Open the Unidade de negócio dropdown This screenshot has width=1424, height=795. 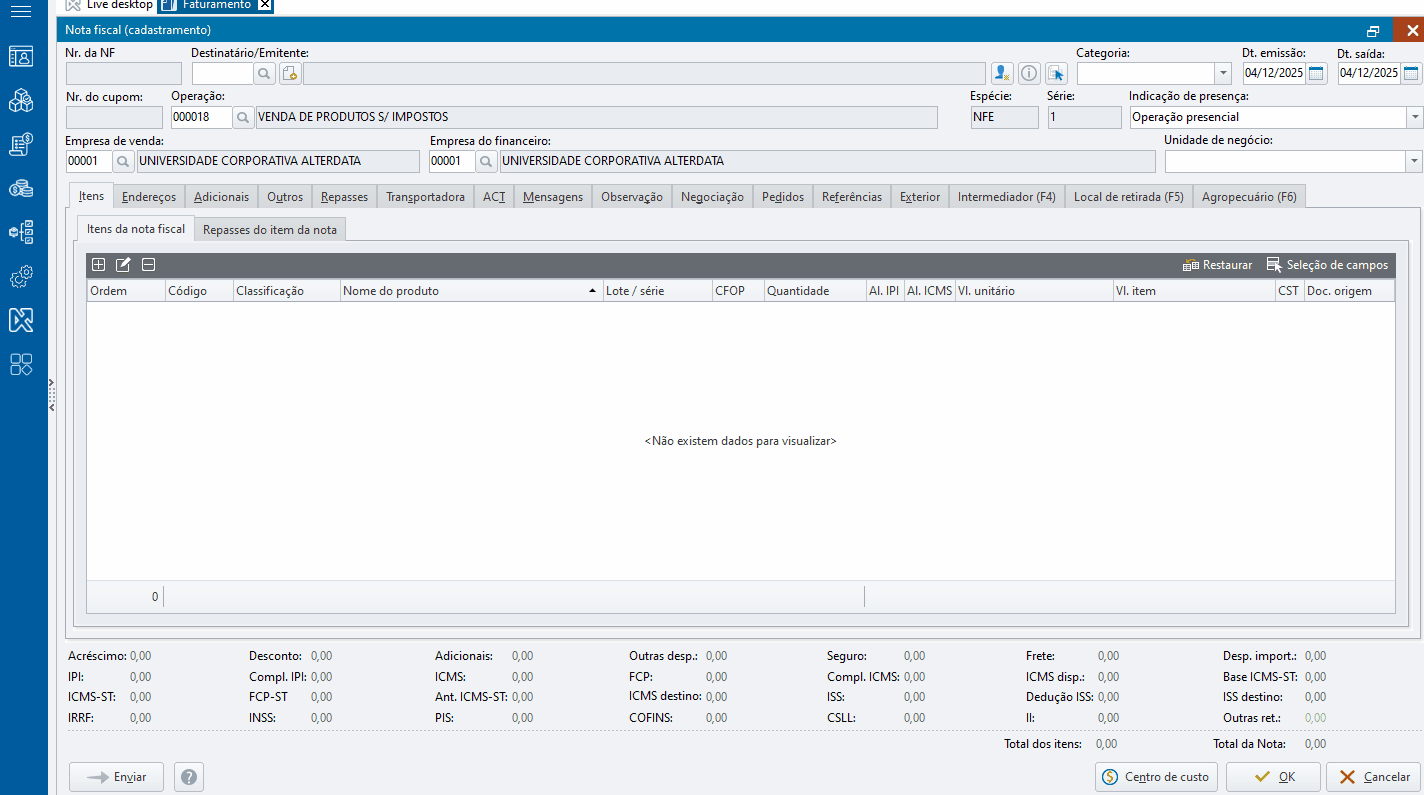1414,161
